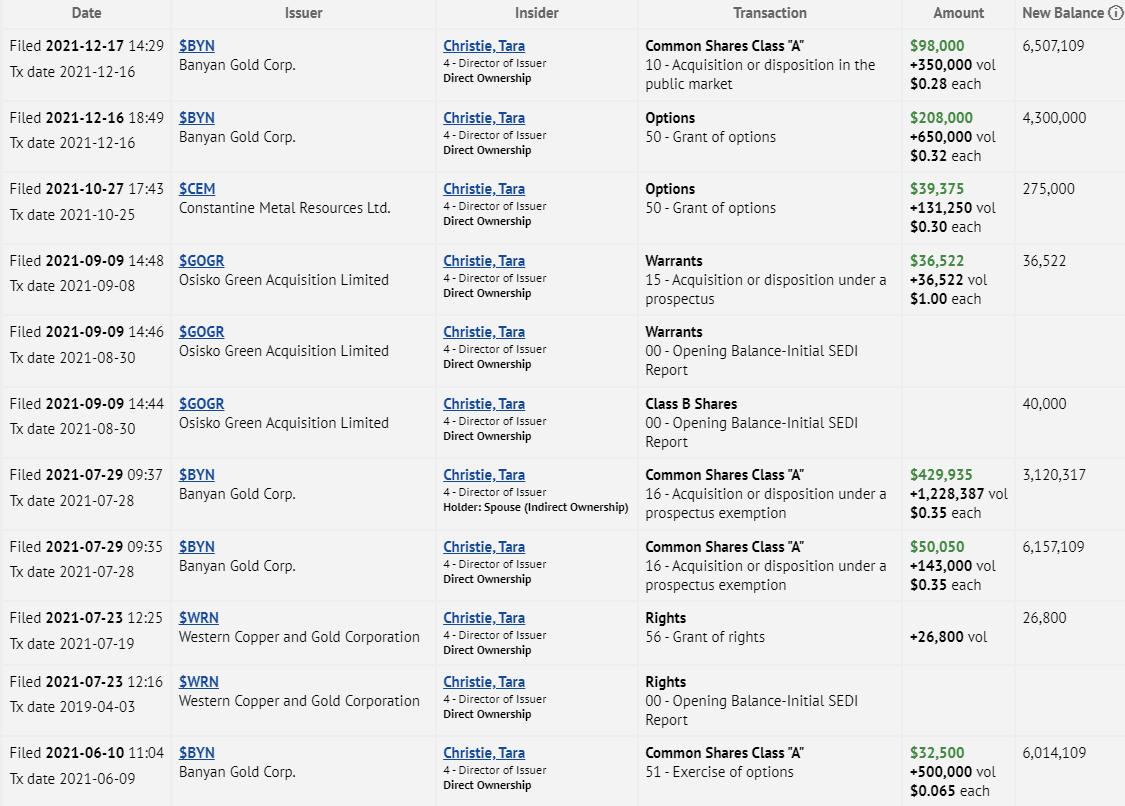Open $GOGR ticker in row filed 14:44

202,403
